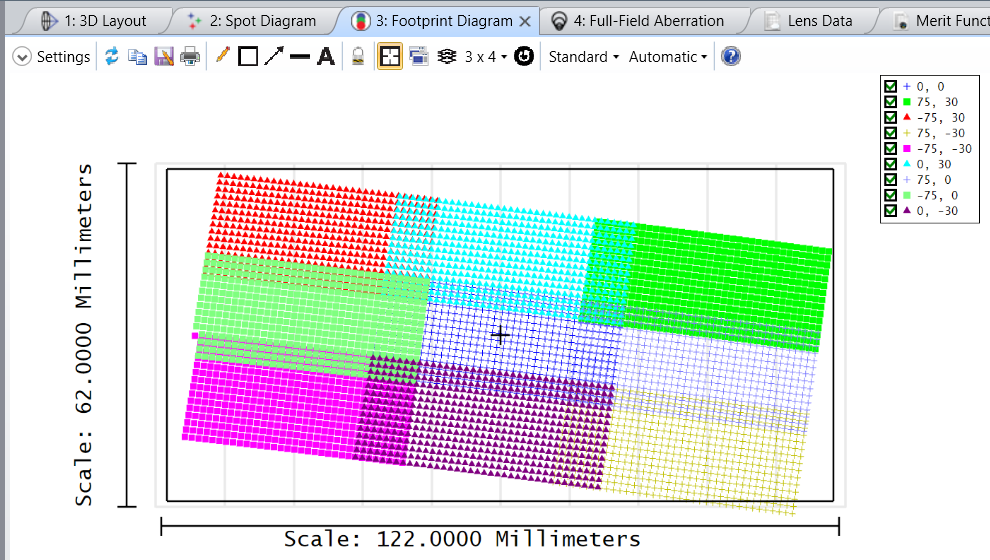The height and width of the screenshot is (560, 990).
Task: Uncheck the 75, 30 field checkbox
Action: (890, 102)
